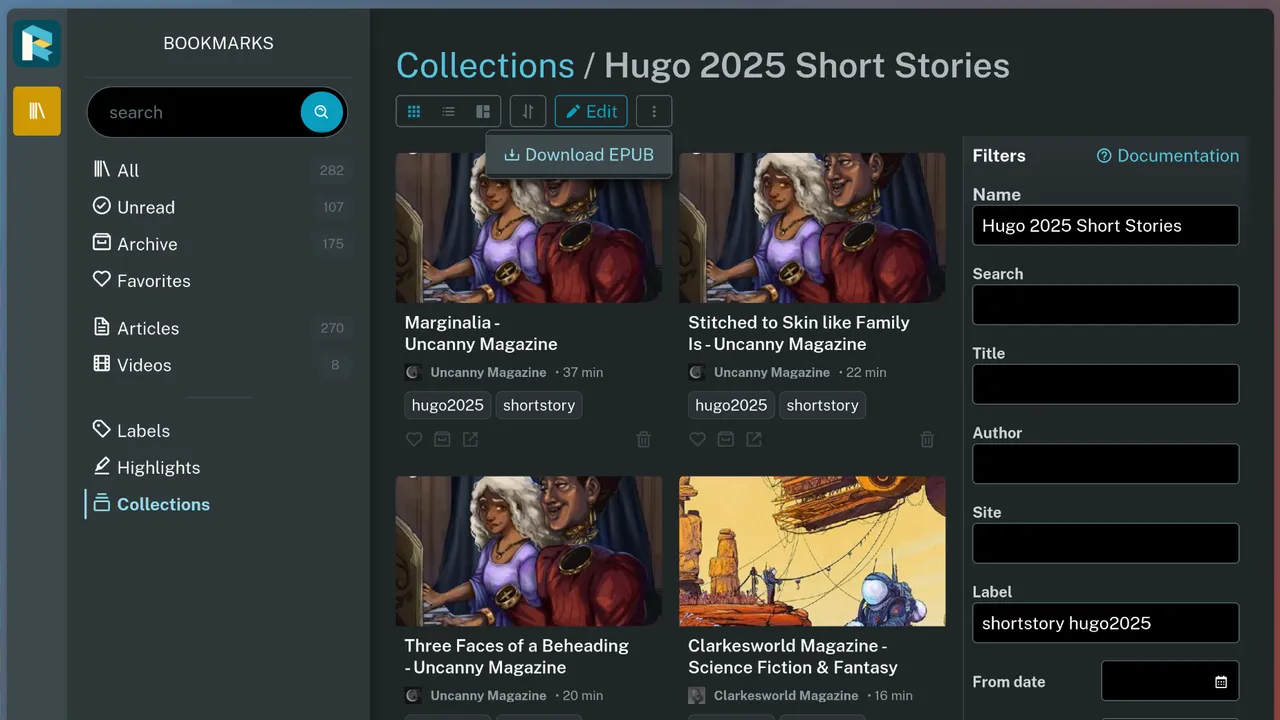
Task: Open the Documentation link in Filters
Action: [1168, 156]
